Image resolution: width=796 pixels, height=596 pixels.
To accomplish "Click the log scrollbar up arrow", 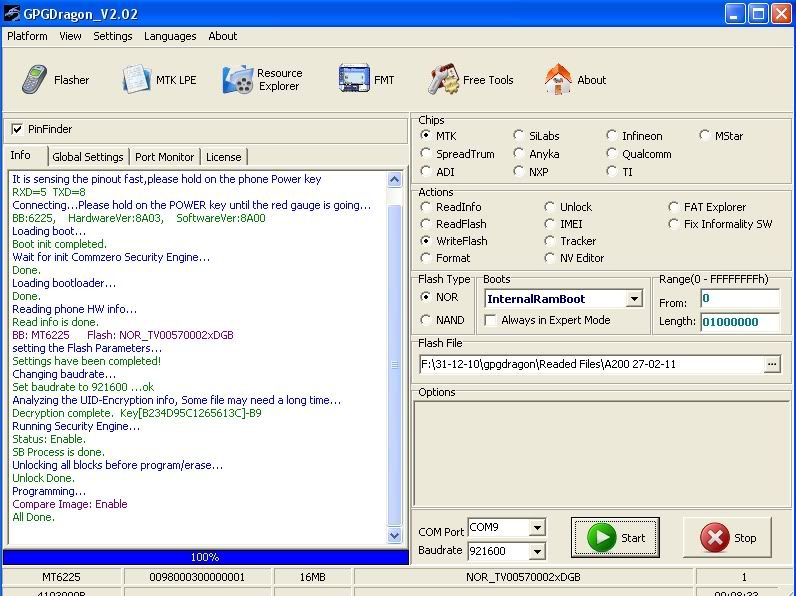I will [x=394, y=179].
